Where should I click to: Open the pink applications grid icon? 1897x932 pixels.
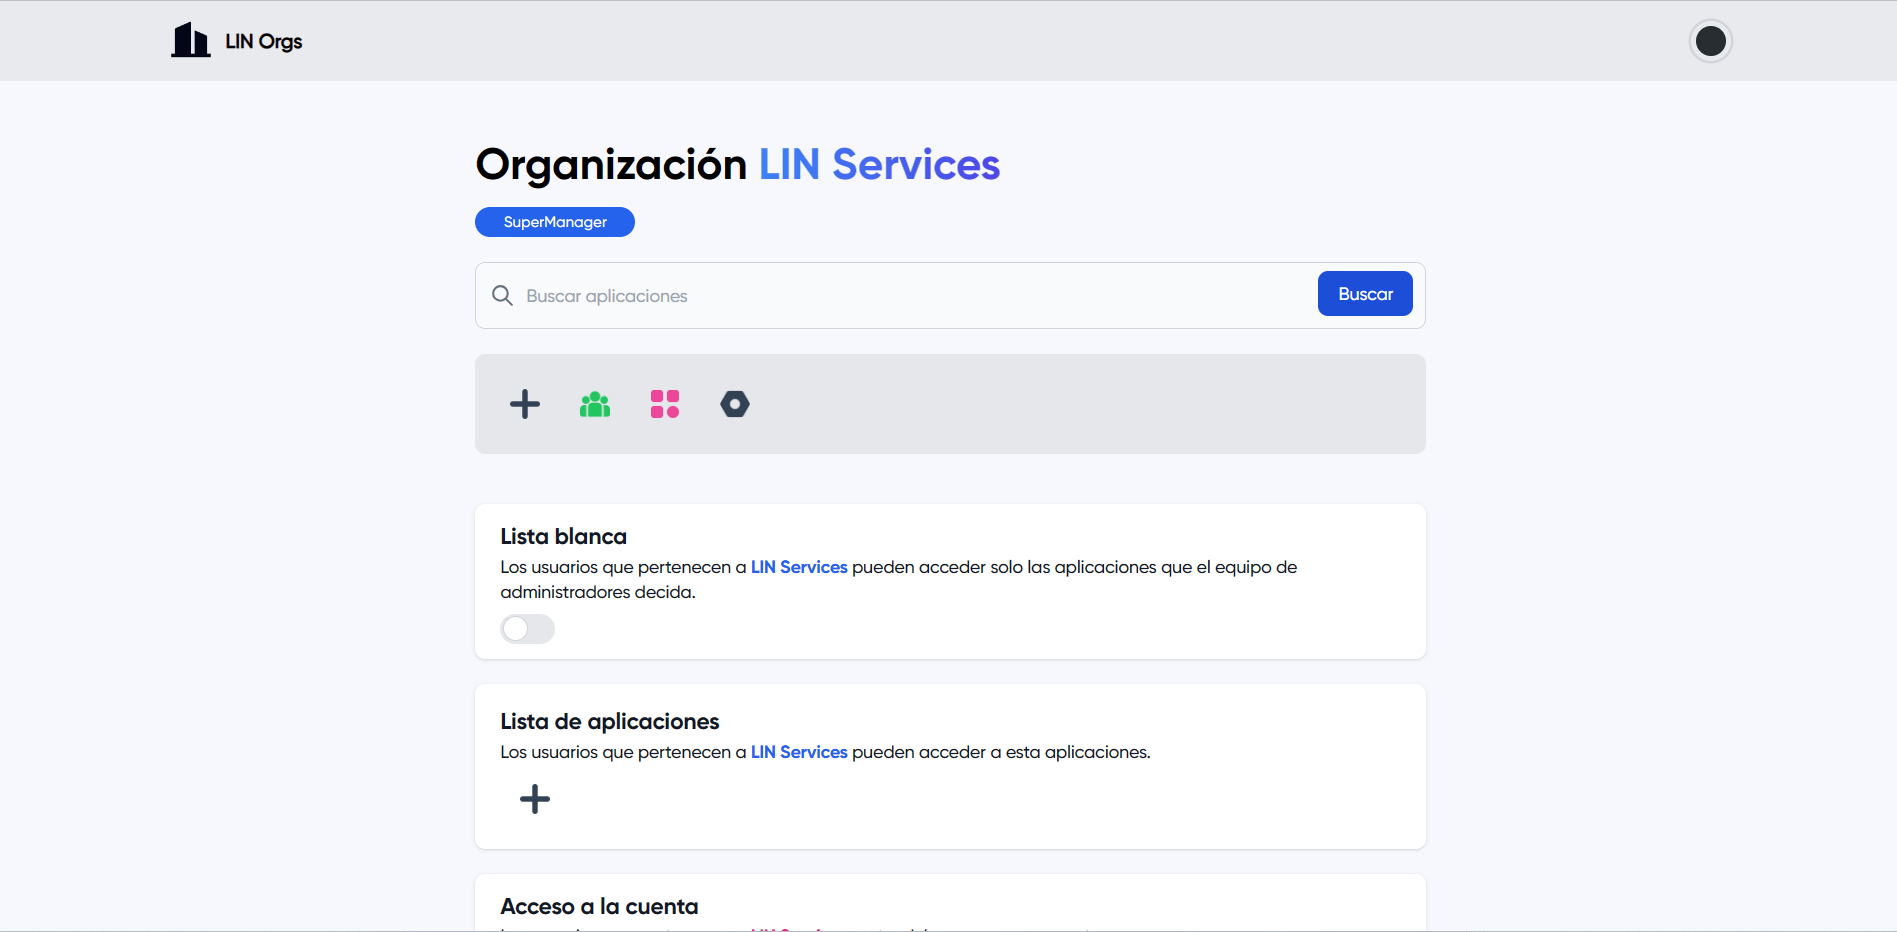point(664,404)
